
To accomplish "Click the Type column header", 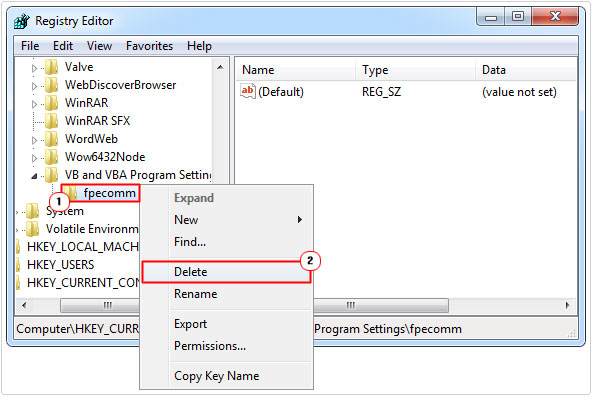I will pyautogui.click(x=415, y=70).
